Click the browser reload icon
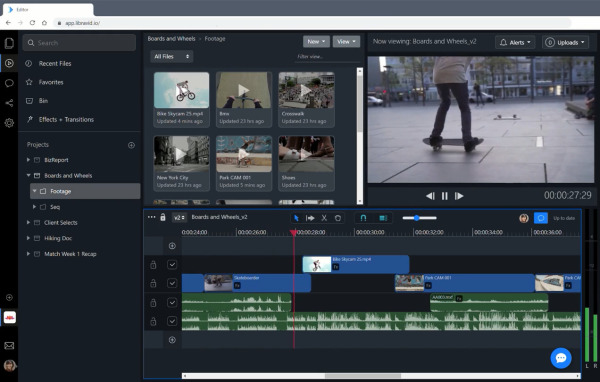This screenshot has width=600, height=382. (33, 23)
